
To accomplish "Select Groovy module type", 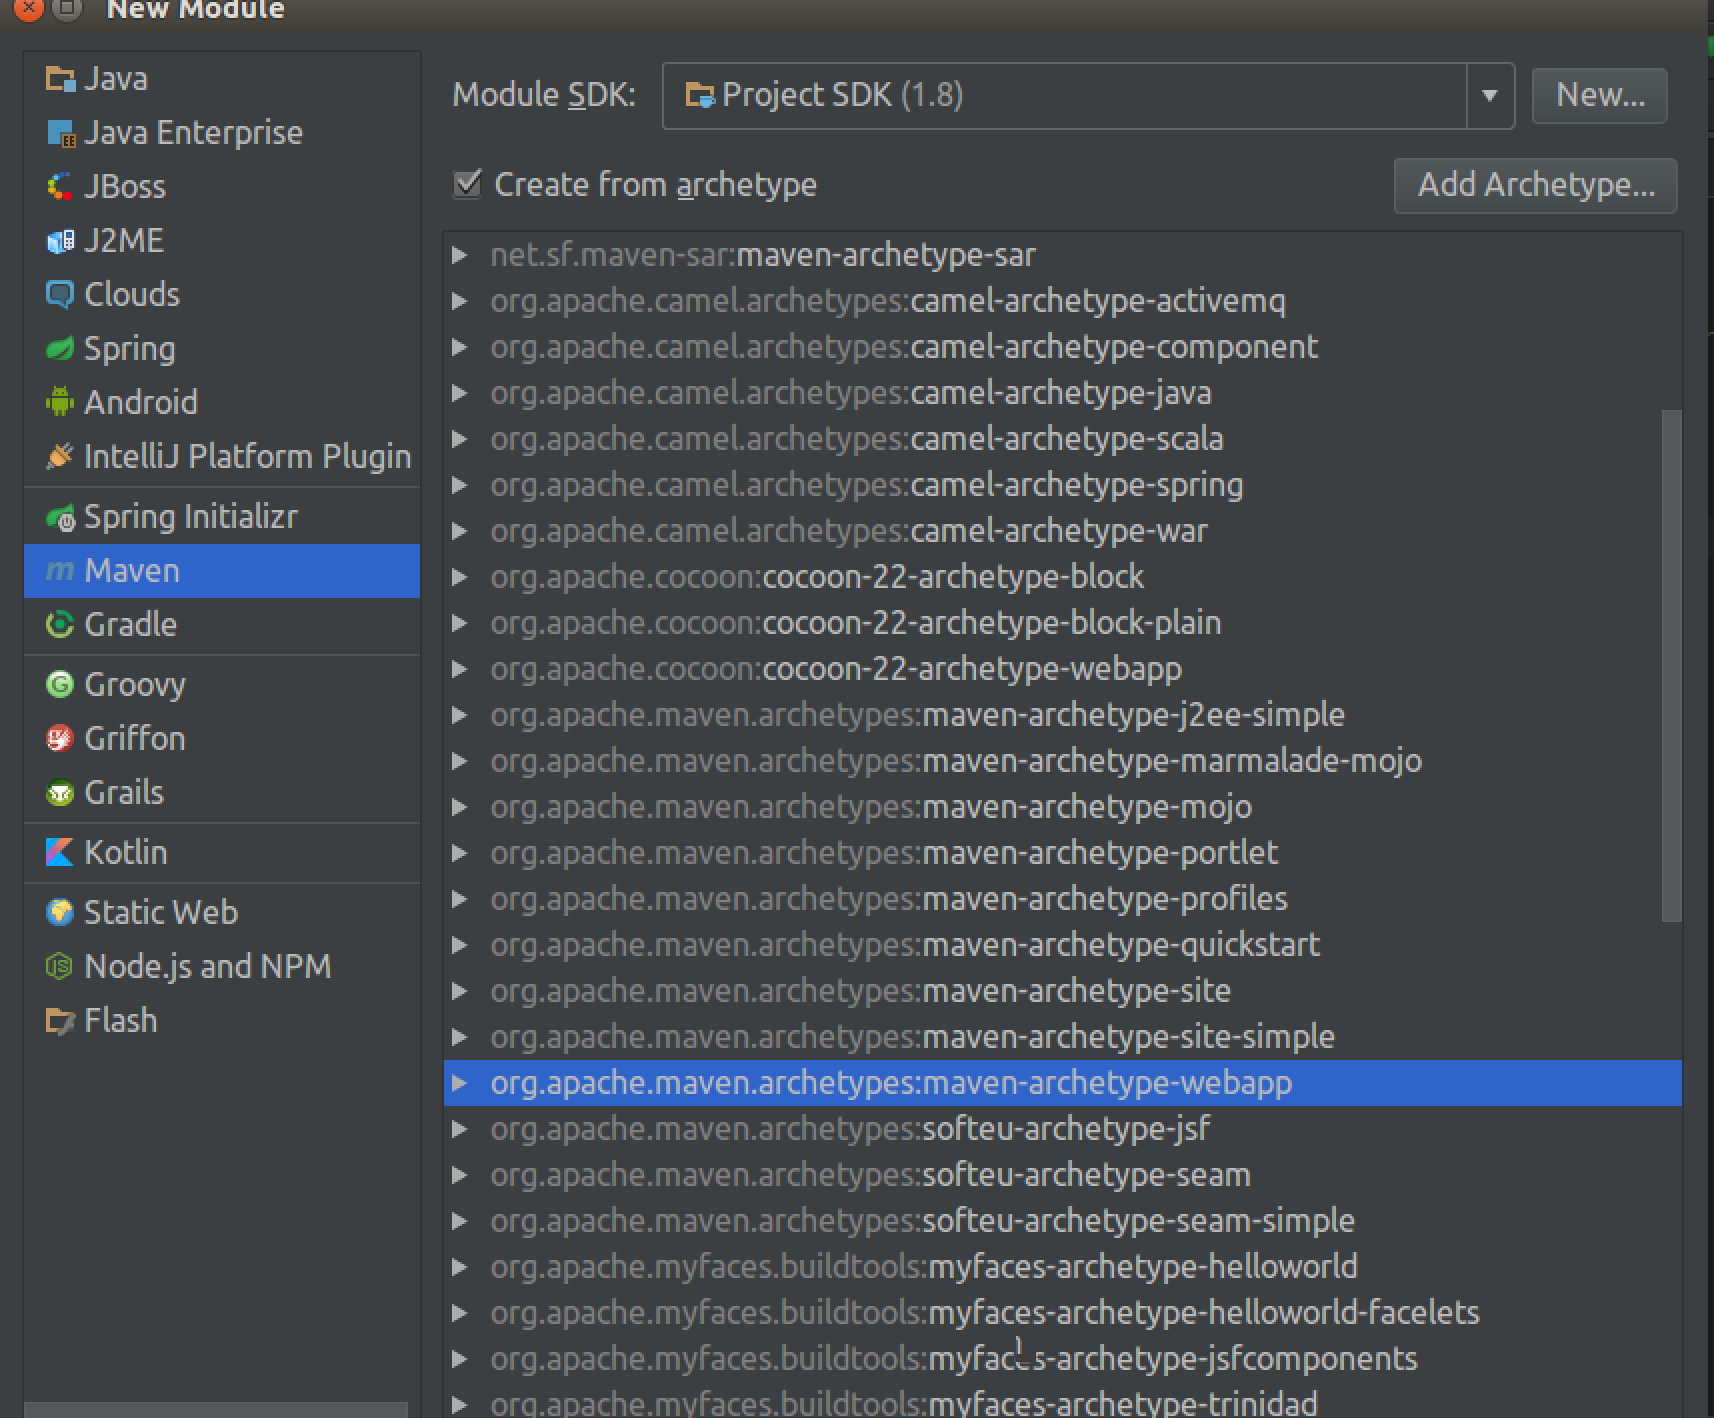I will point(222,685).
